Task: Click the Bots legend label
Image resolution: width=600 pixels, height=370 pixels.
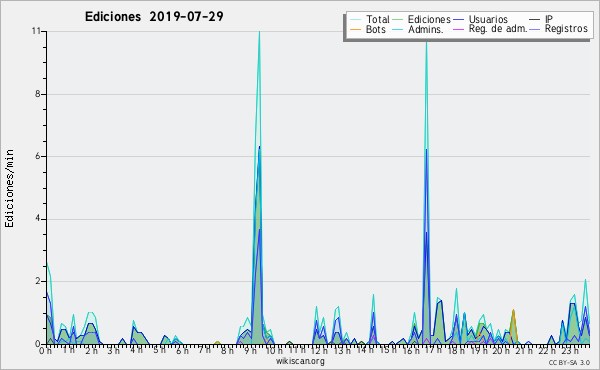Action: [375, 29]
